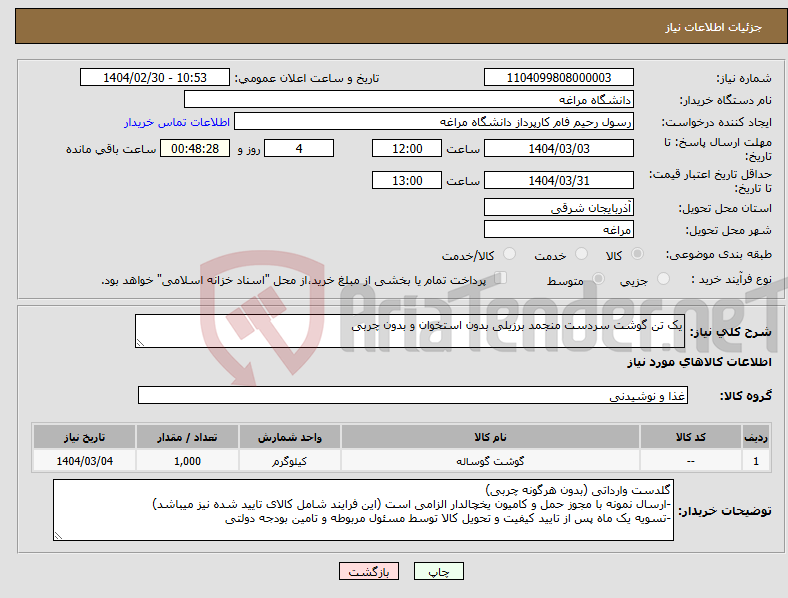This screenshot has width=788, height=598.
Task: Click the response deadline date 1404/03/03
Action: [558, 148]
